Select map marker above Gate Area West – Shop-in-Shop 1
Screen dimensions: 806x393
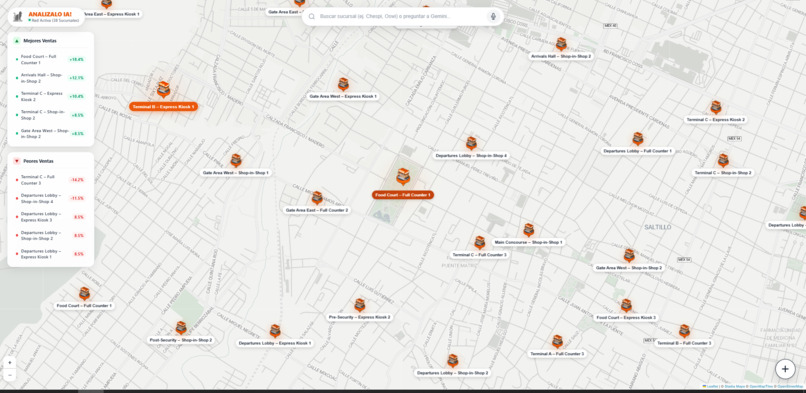pyautogui.click(x=235, y=161)
